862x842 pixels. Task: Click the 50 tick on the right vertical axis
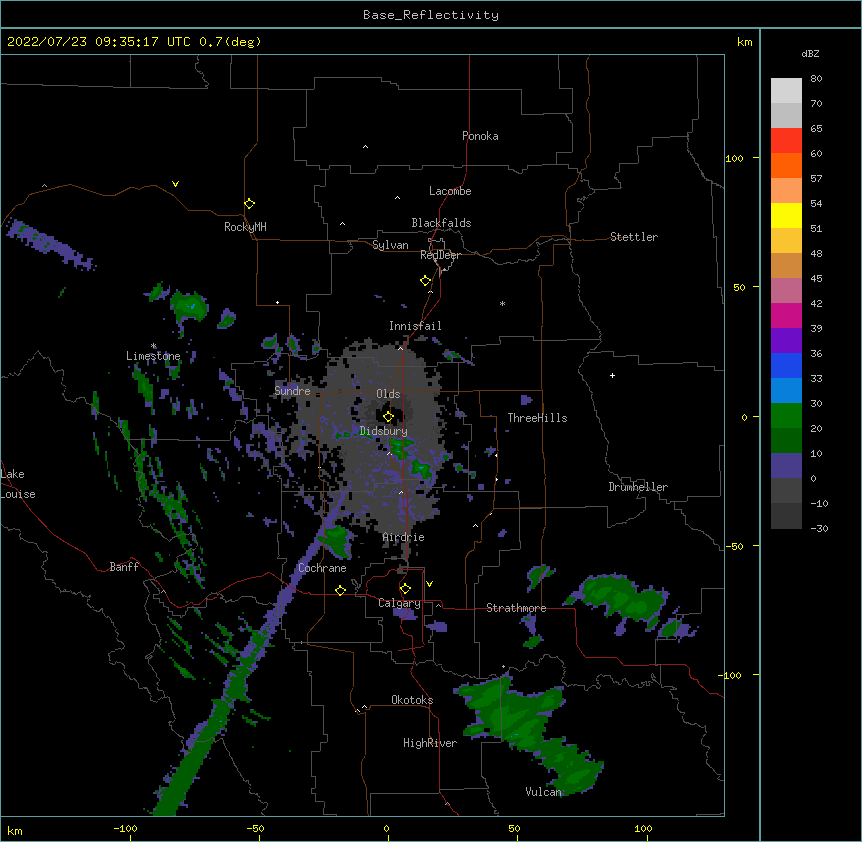click(x=739, y=287)
